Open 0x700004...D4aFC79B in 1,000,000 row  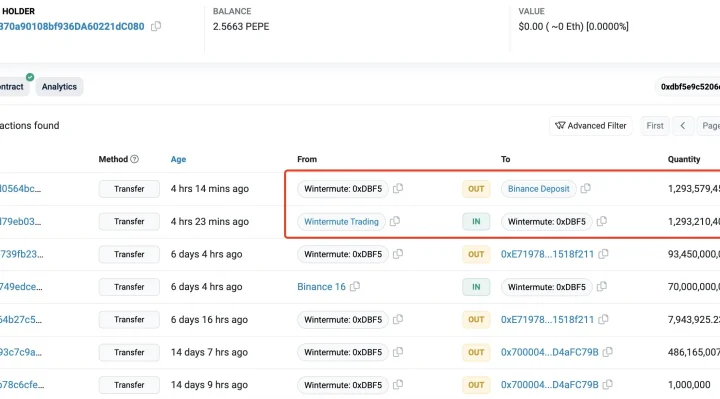coord(550,385)
